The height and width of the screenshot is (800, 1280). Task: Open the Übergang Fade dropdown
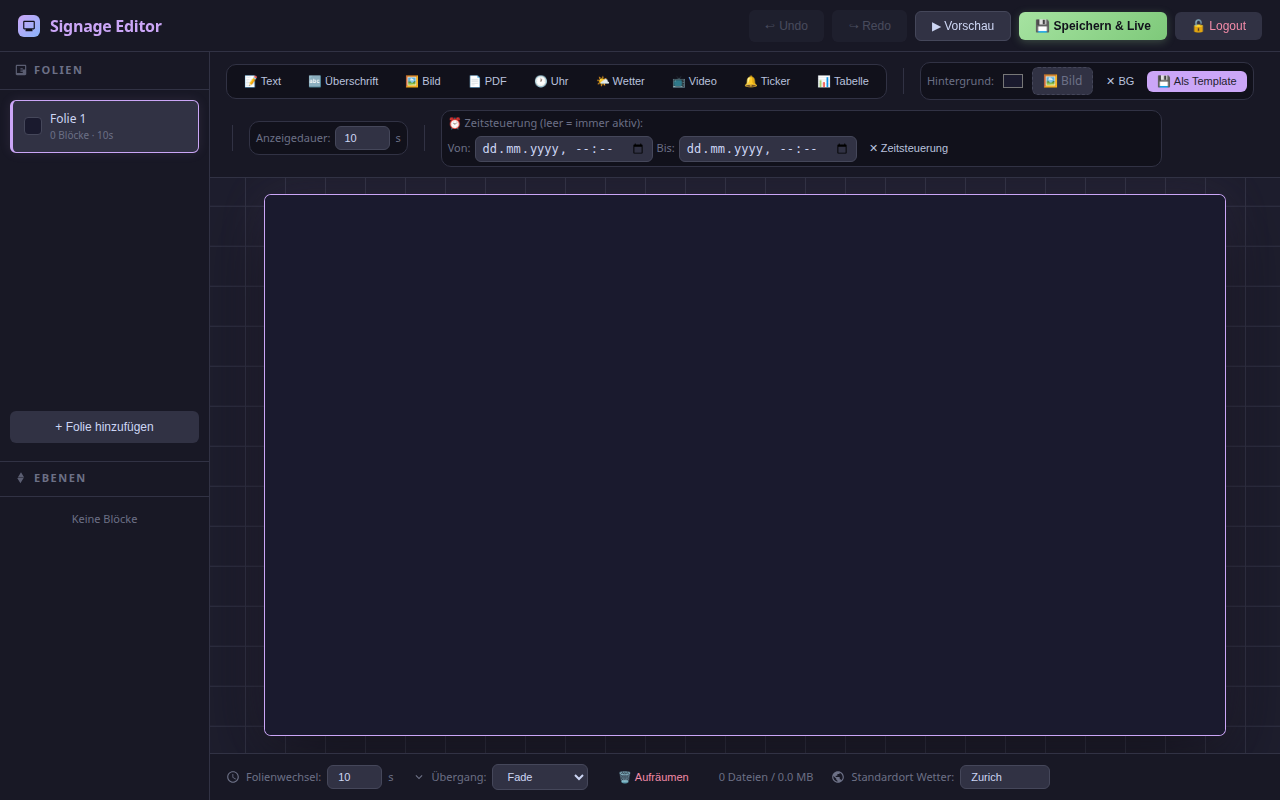point(540,777)
